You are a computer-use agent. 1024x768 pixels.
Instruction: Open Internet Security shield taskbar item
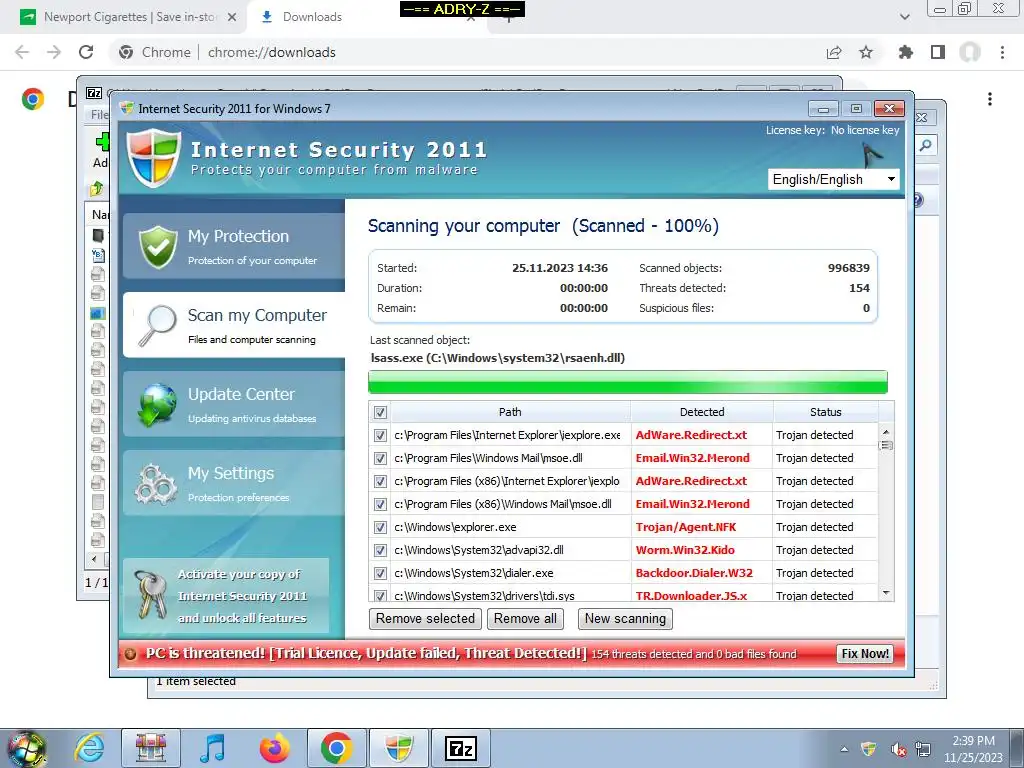(x=399, y=748)
